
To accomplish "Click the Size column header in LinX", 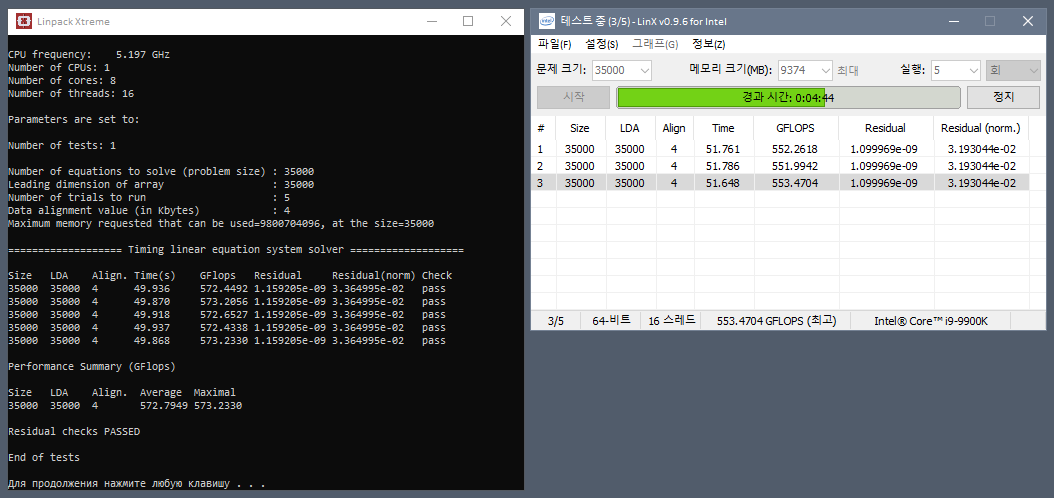I will [579, 128].
